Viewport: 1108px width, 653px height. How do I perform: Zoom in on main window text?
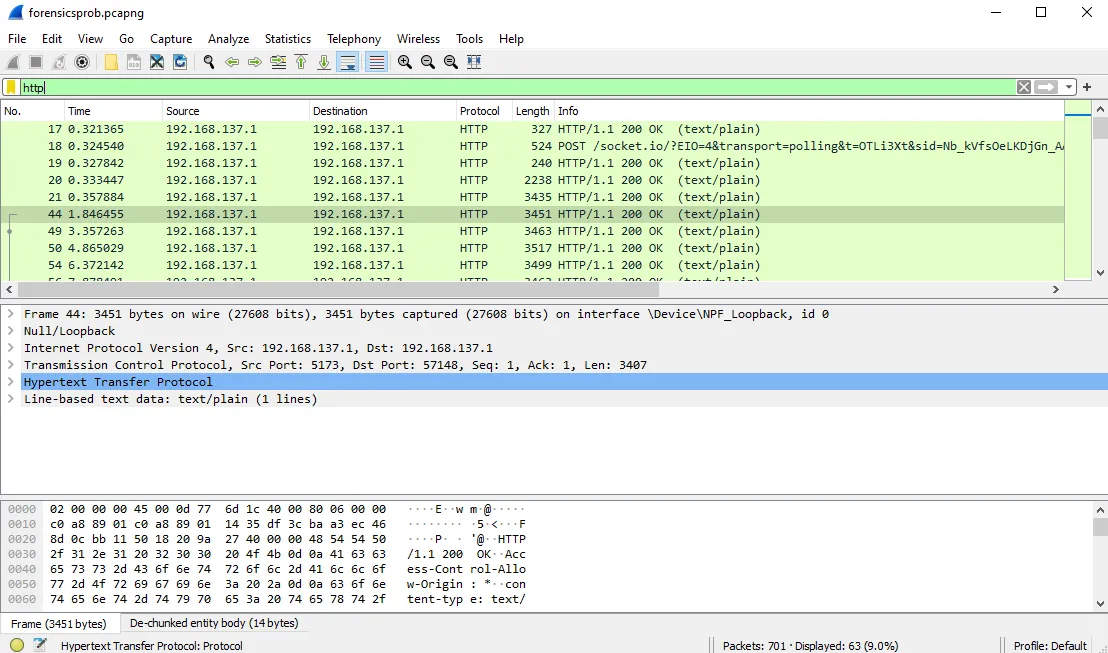[x=405, y=62]
